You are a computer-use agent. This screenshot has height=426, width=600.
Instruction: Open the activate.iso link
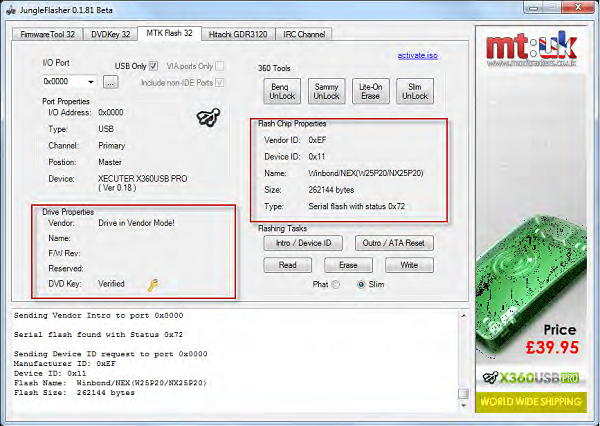417,55
